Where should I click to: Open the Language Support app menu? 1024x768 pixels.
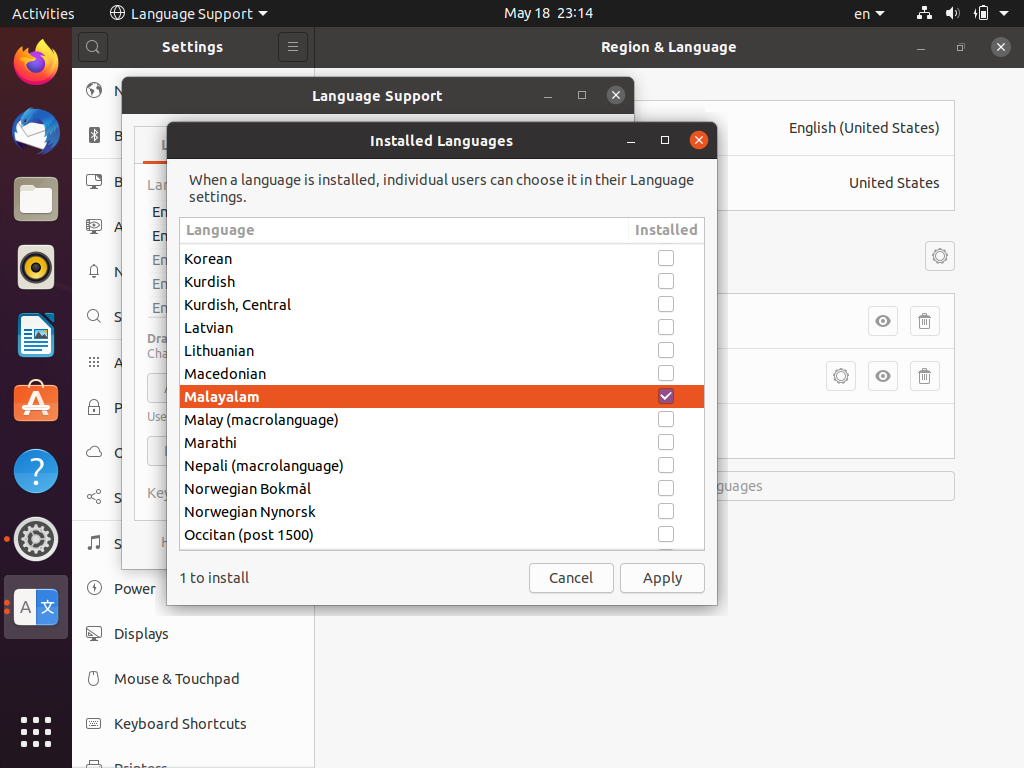(188, 14)
